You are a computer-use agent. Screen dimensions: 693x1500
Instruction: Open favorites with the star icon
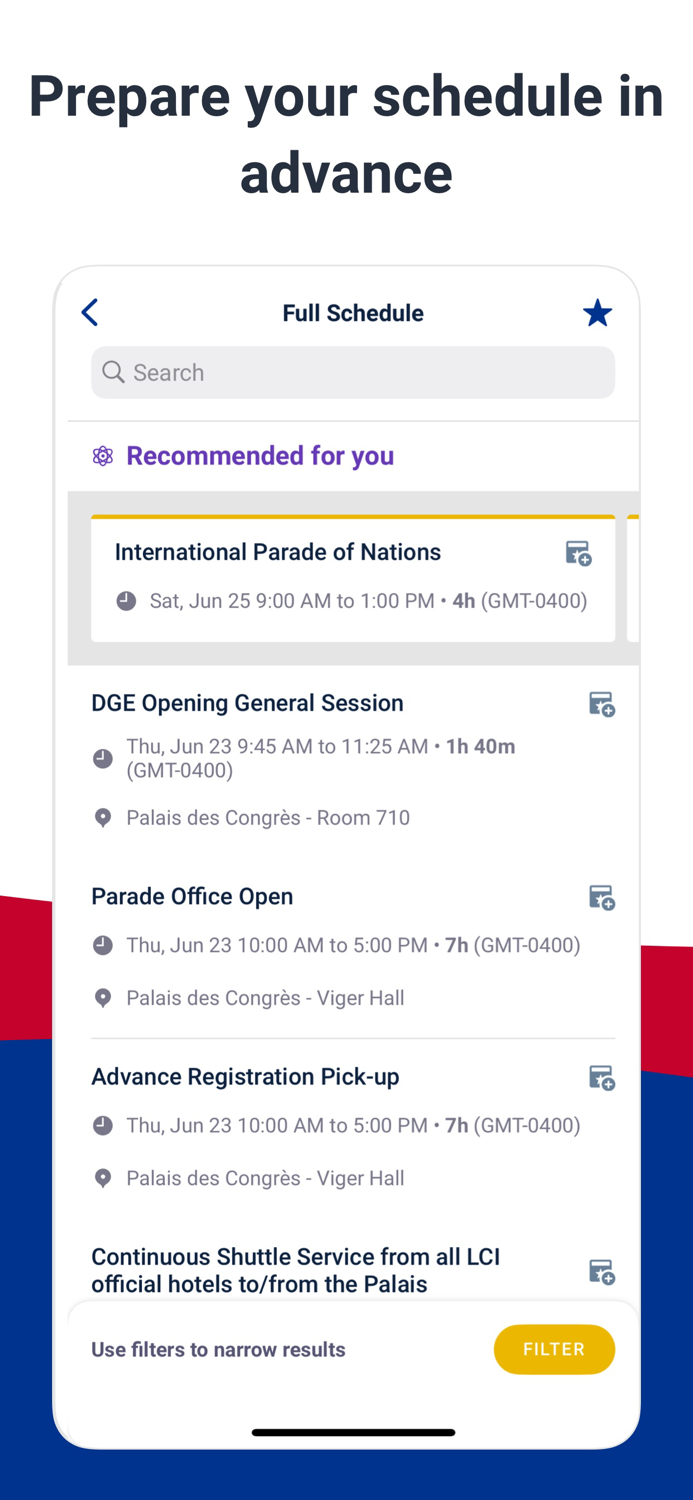tap(597, 313)
